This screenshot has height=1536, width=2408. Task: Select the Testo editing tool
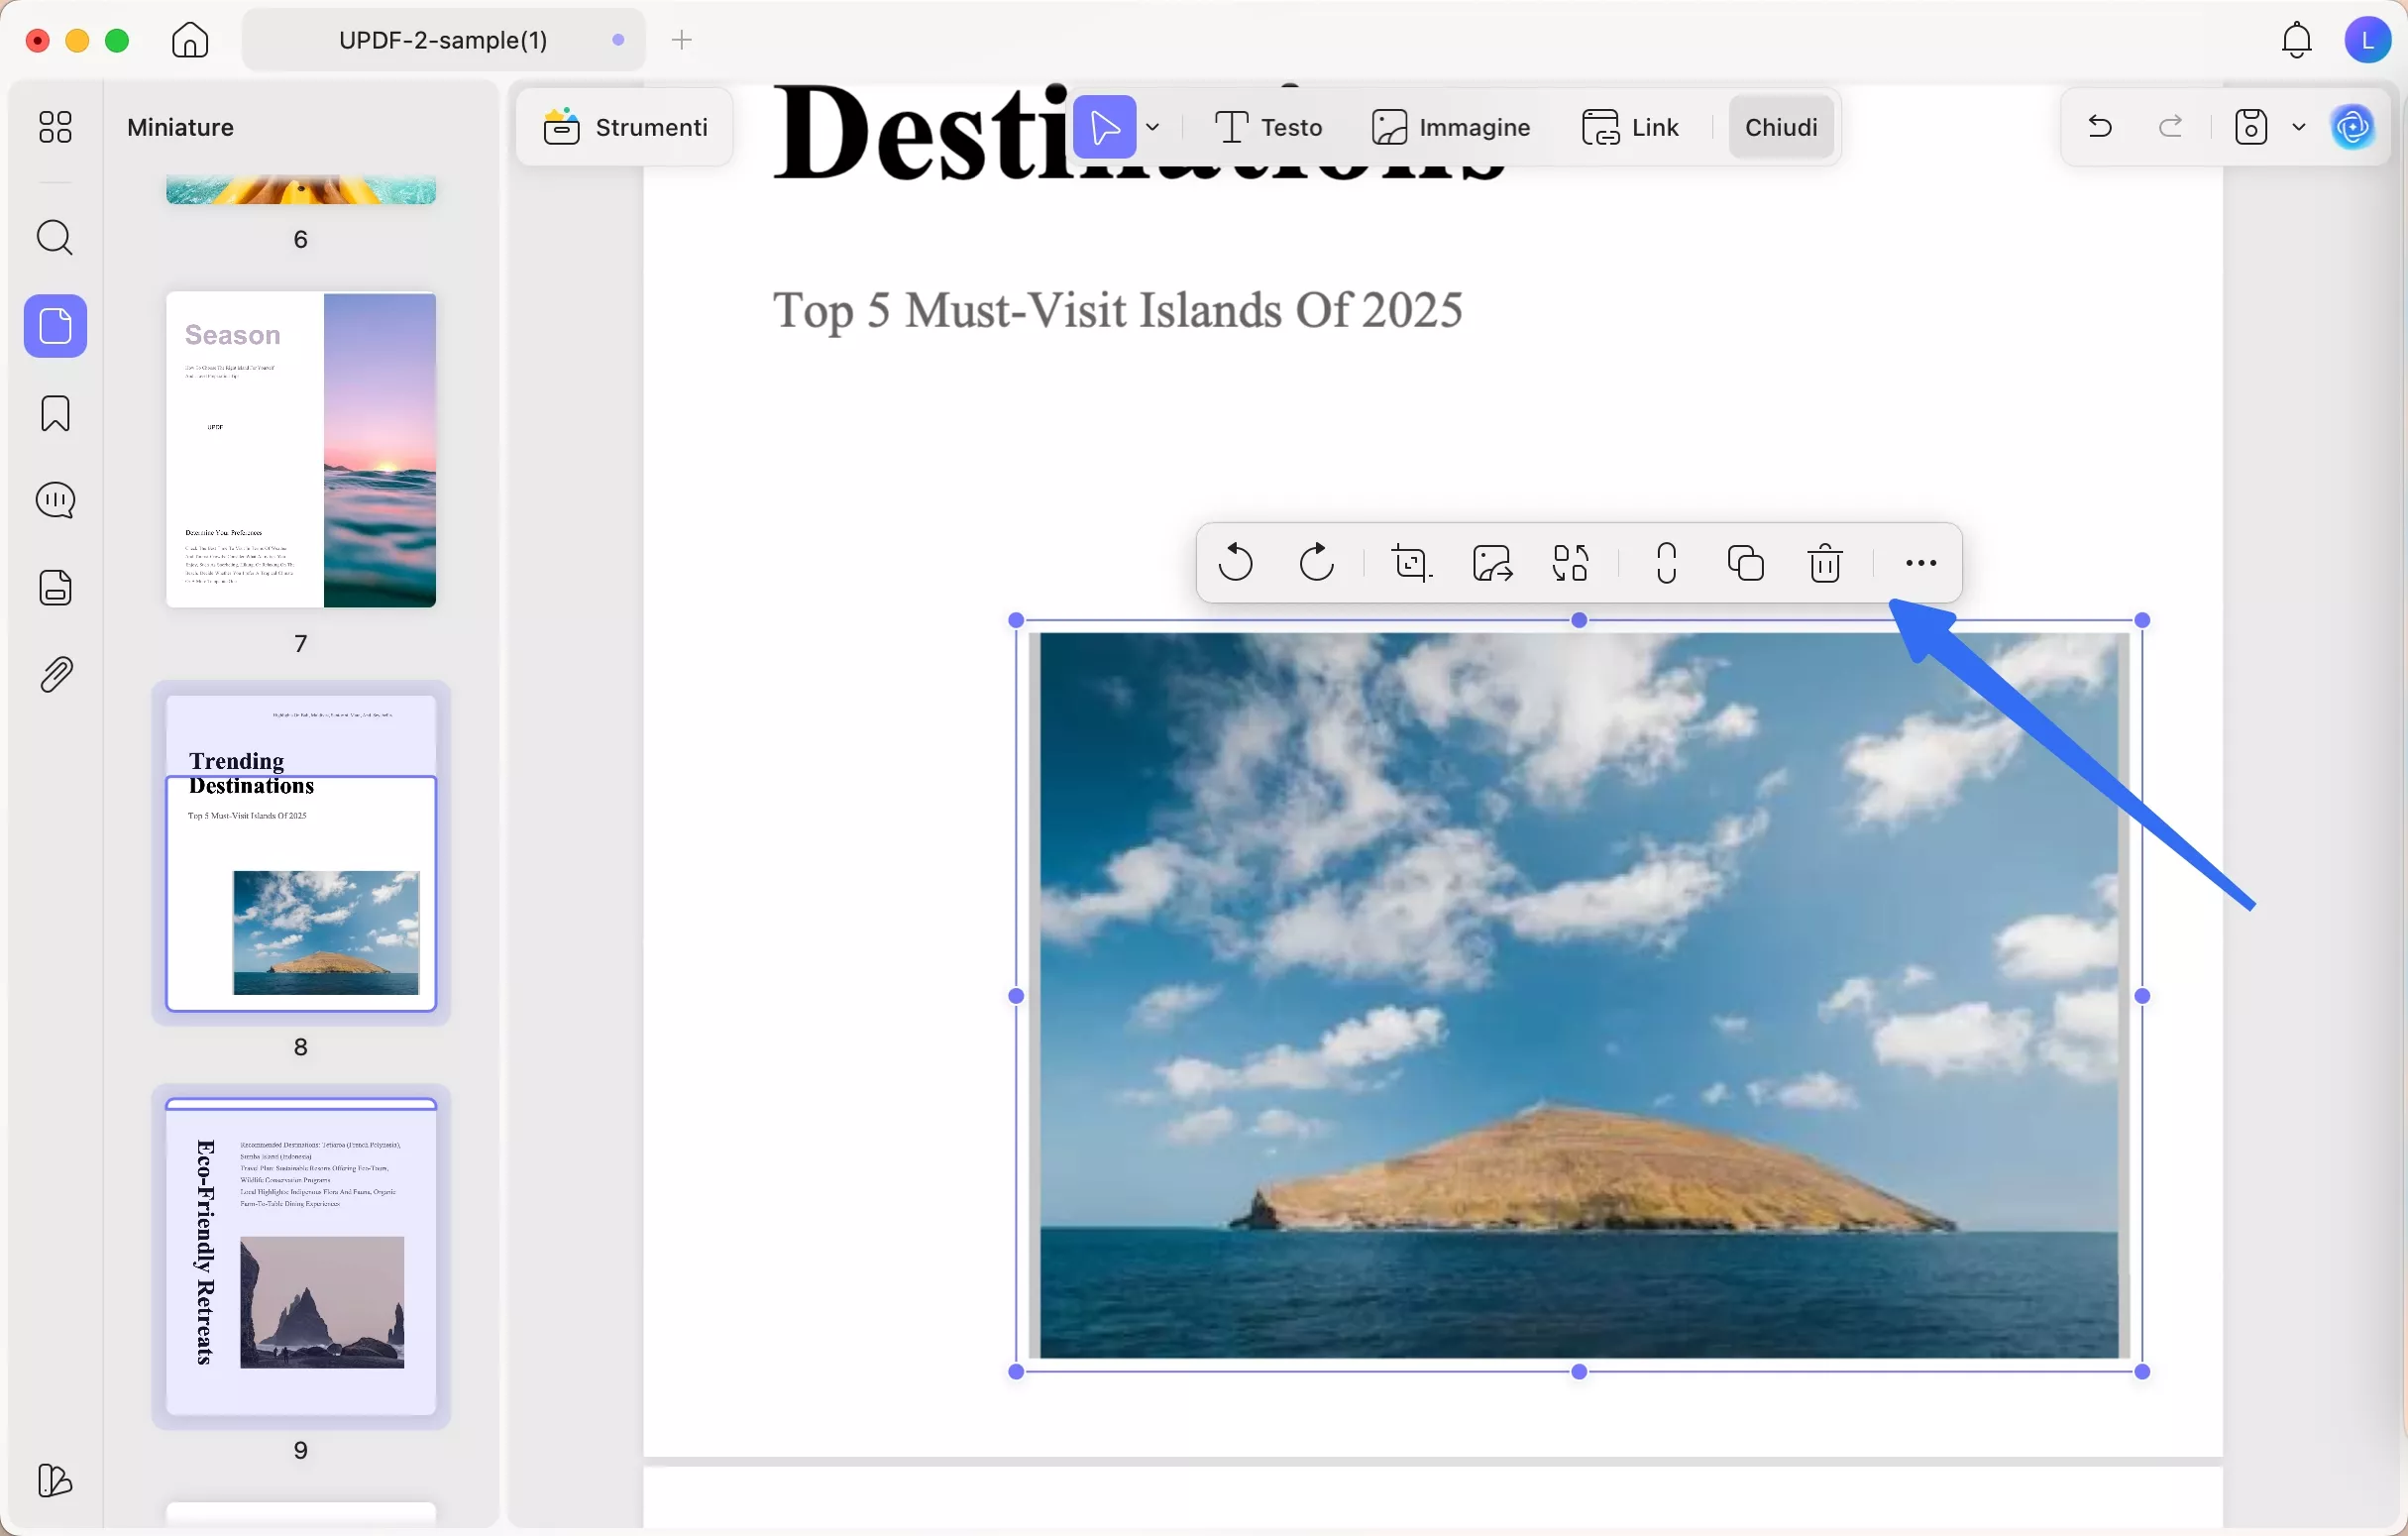click(x=1268, y=127)
